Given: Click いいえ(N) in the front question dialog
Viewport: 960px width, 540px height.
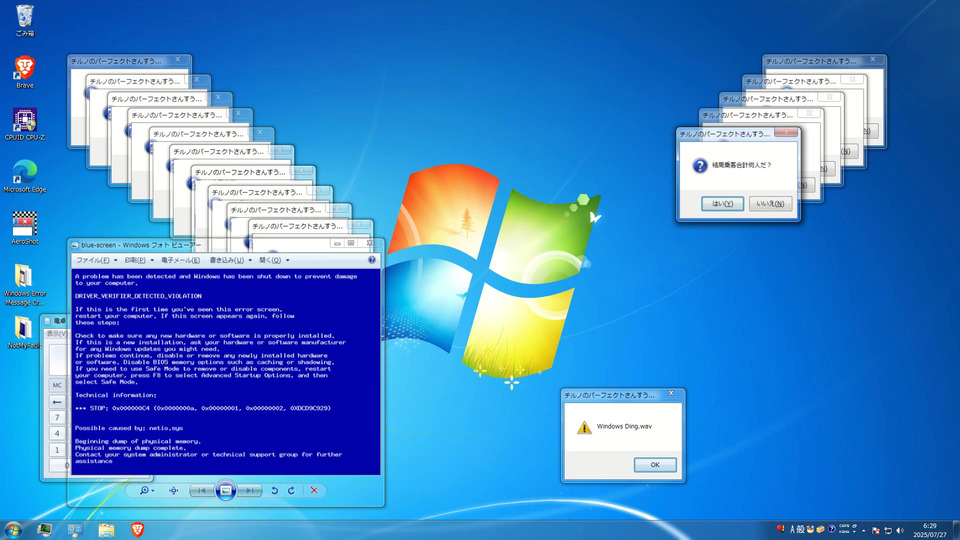Looking at the screenshot, I should (770, 204).
